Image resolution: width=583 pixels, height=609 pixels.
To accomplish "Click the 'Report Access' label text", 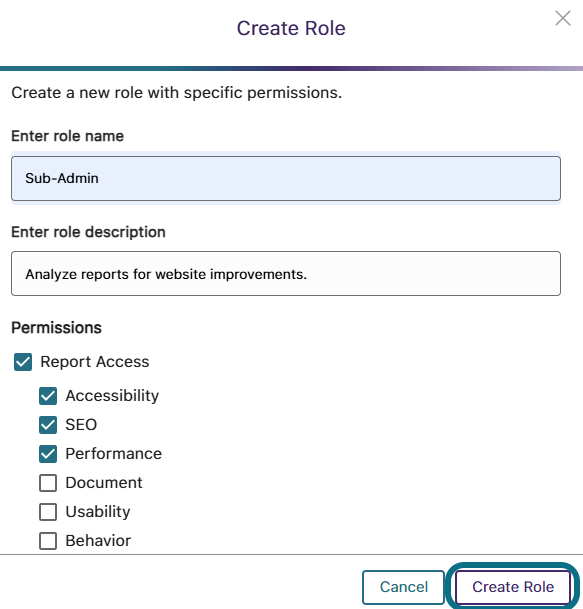I will (95, 362).
